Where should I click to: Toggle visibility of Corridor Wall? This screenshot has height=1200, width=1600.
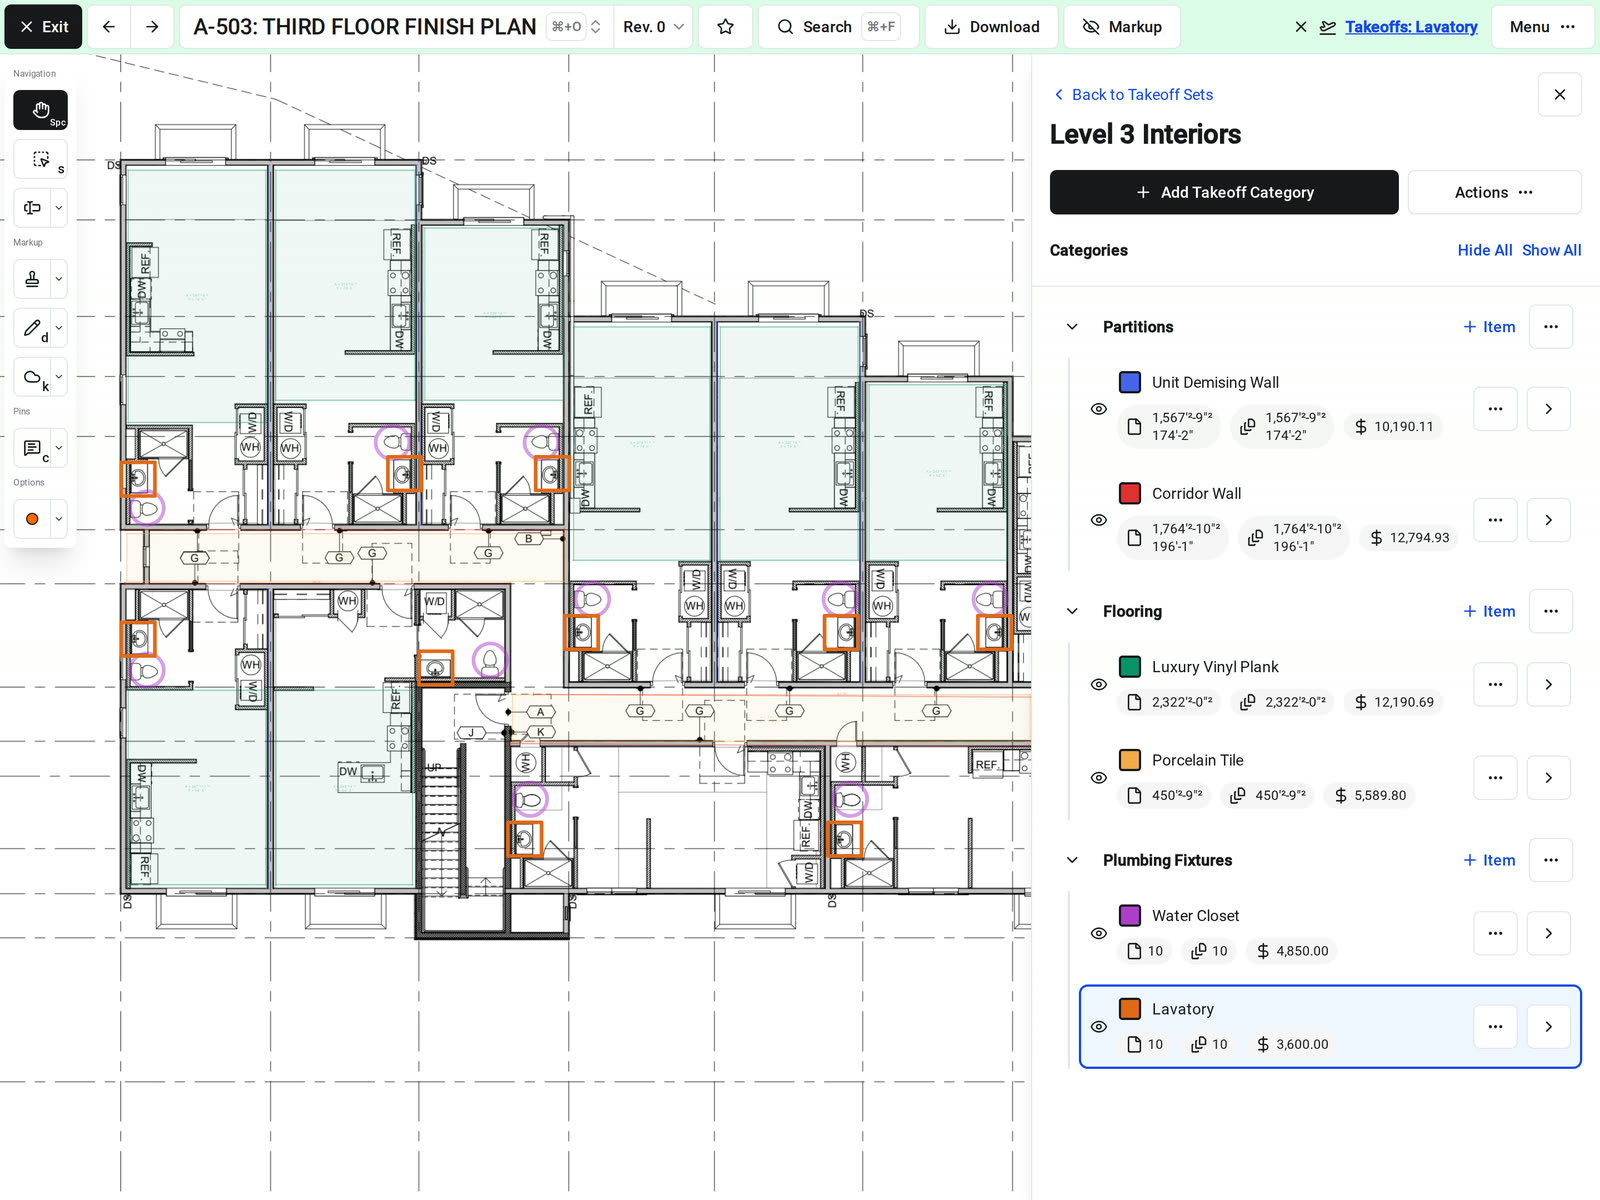pyautogui.click(x=1098, y=520)
